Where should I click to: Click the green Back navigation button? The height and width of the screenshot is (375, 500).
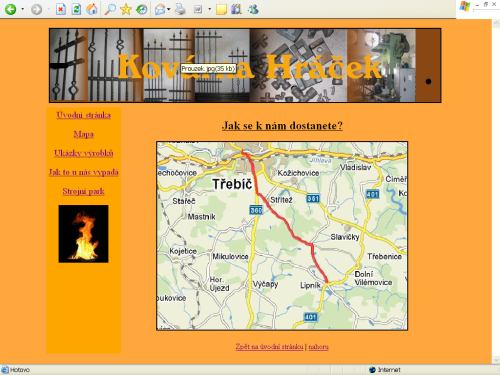[10, 9]
